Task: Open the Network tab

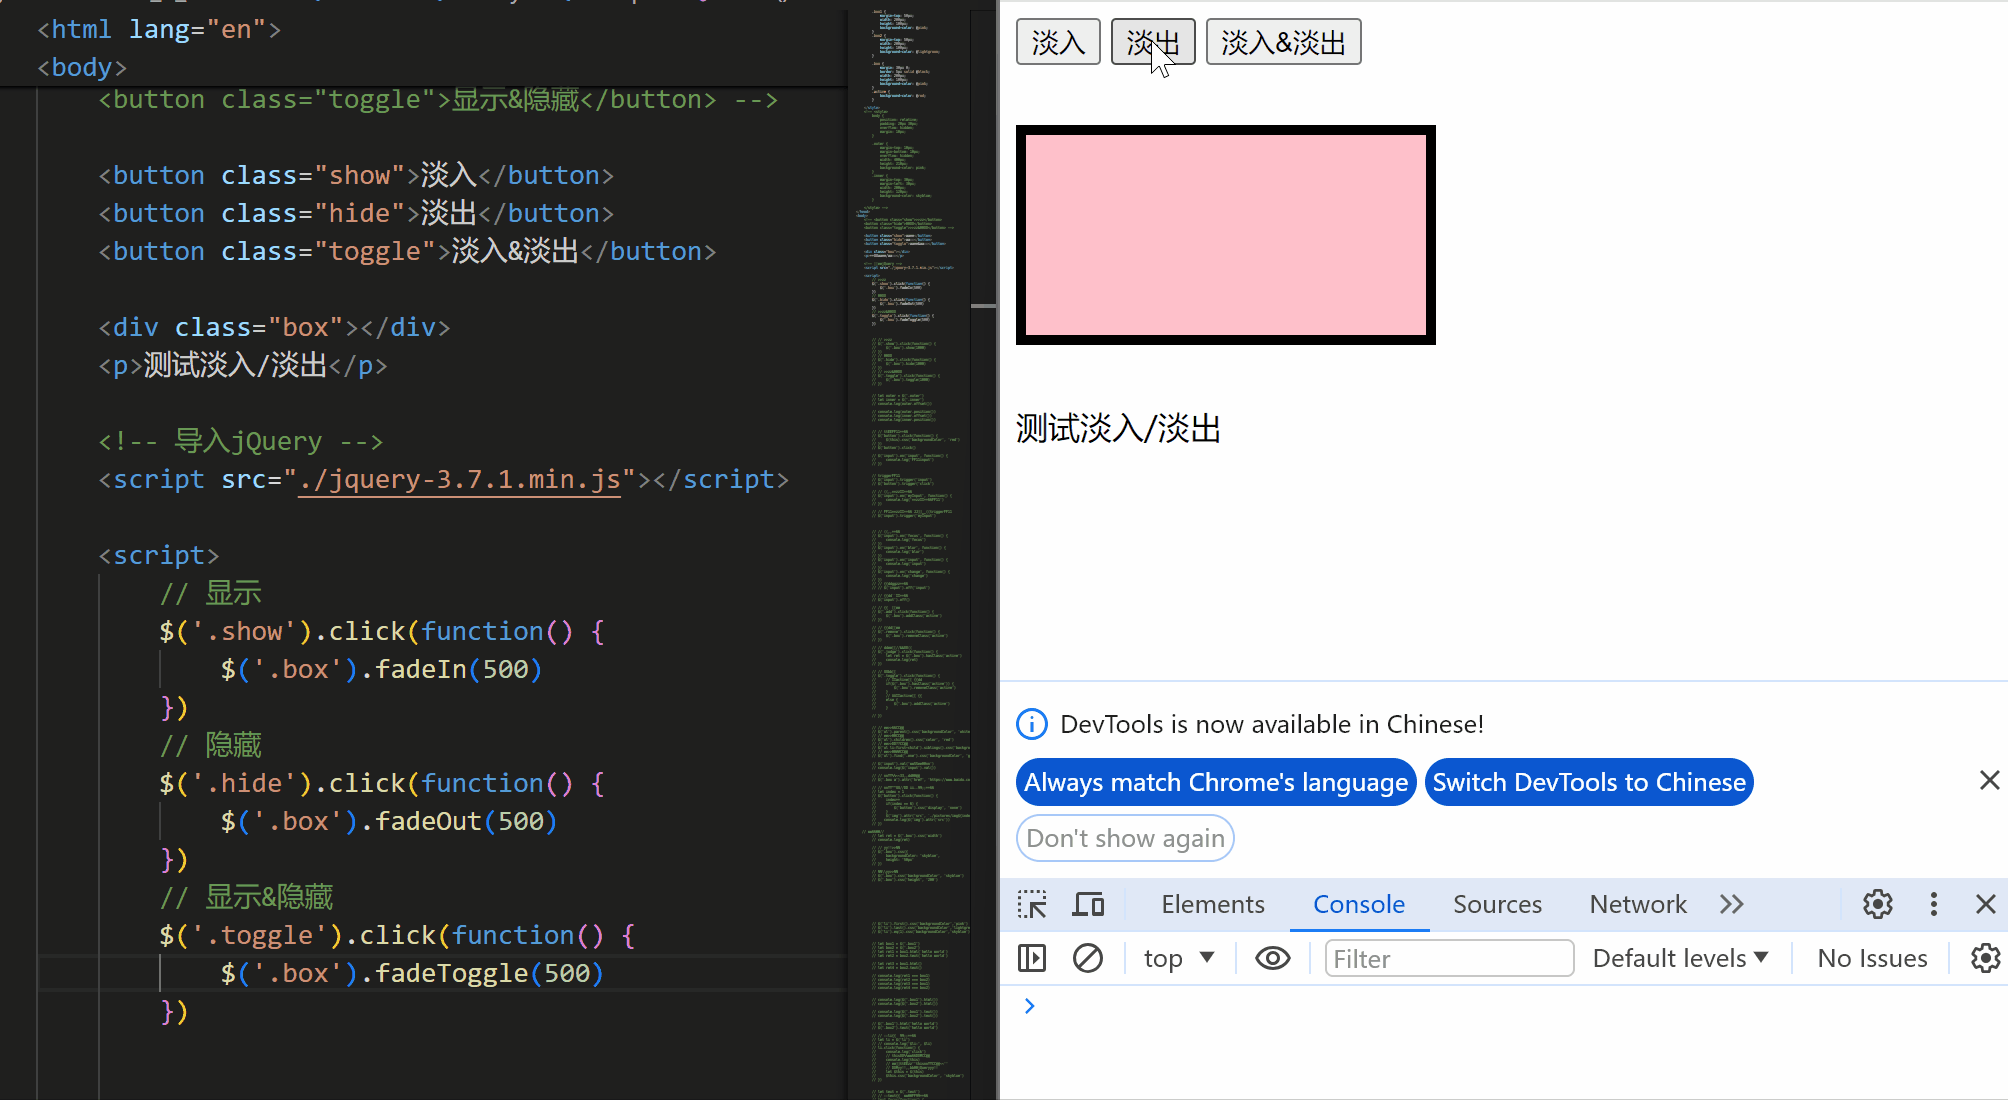Action: click(x=1637, y=905)
